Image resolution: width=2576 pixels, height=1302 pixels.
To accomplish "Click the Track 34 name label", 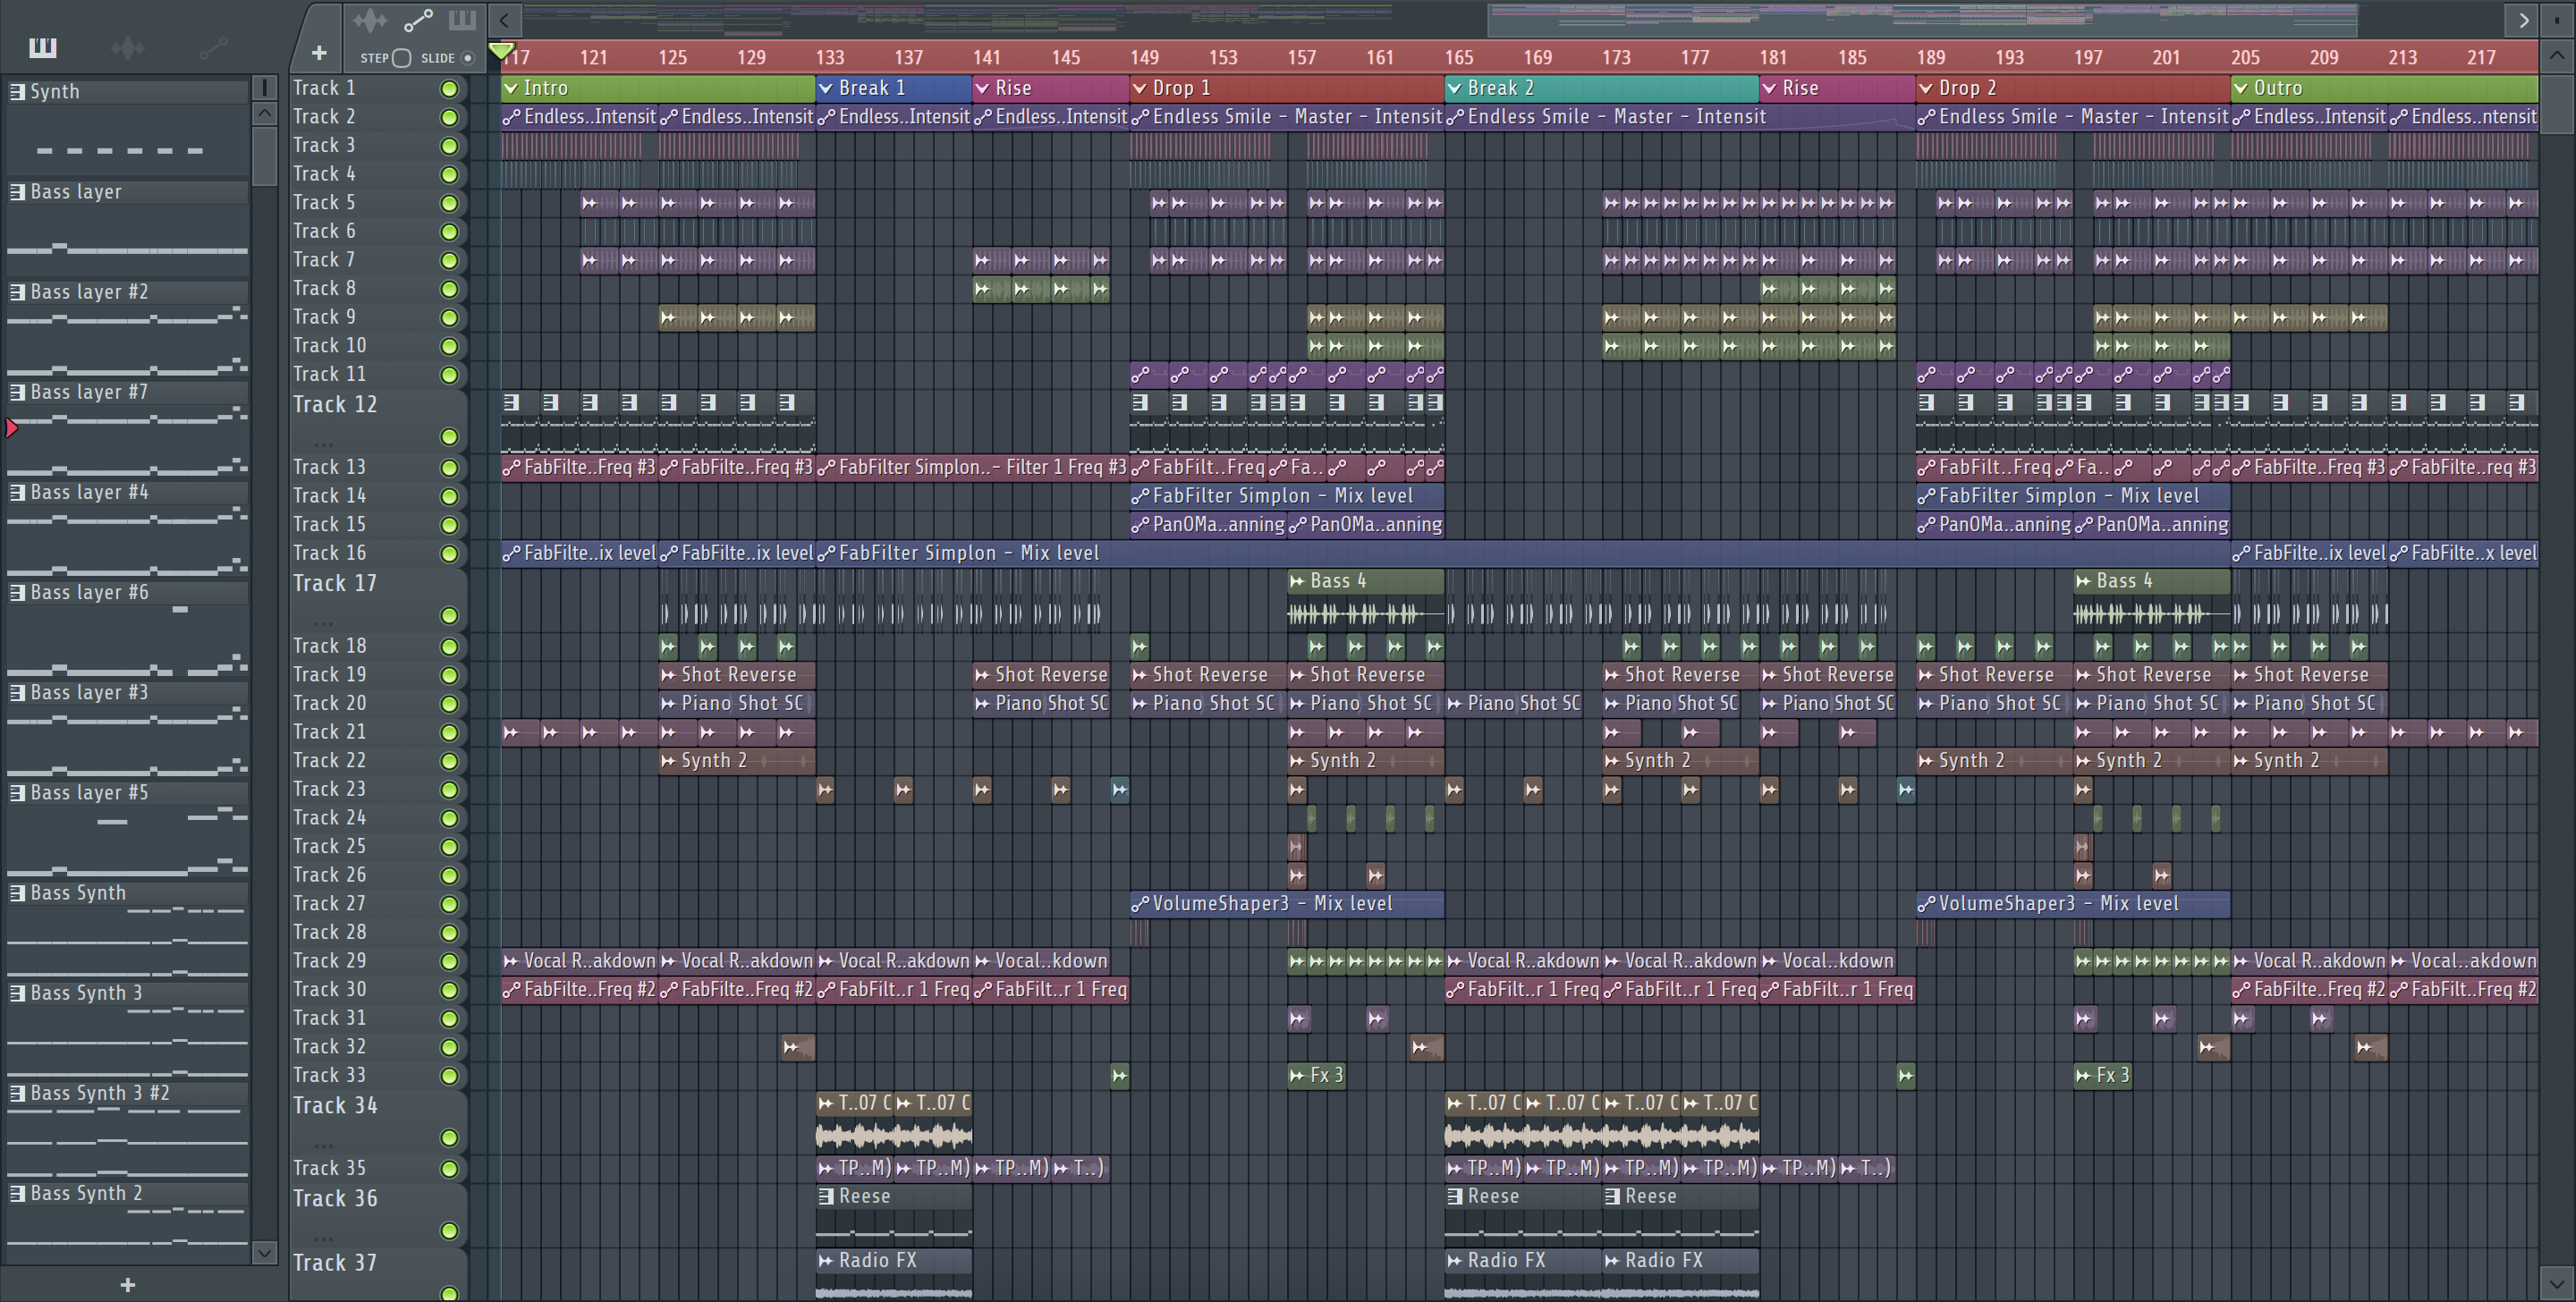I will 335,1106.
